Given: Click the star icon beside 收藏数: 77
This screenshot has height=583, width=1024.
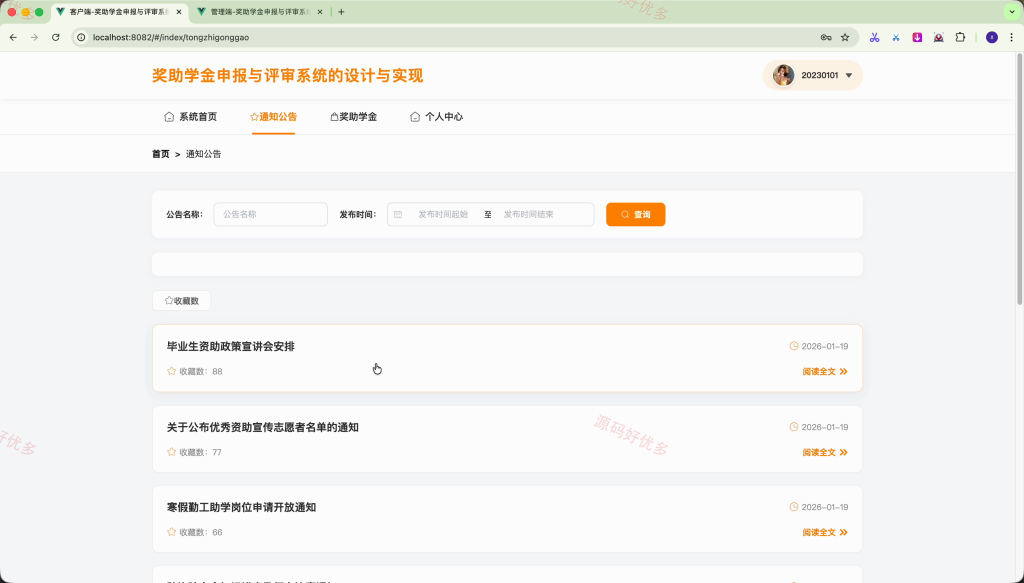Looking at the screenshot, I should pyautogui.click(x=171, y=452).
